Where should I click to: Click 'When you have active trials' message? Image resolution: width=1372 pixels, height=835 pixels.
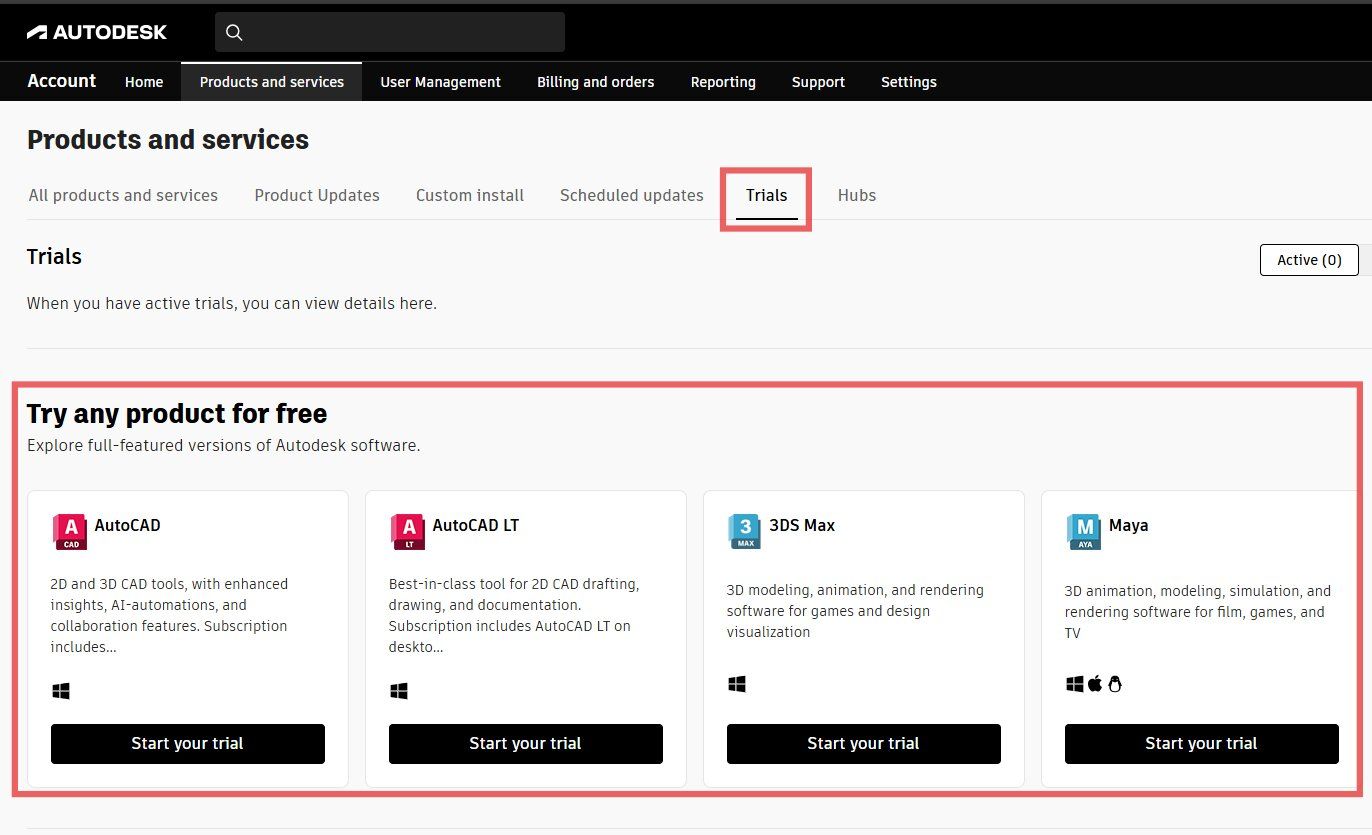(x=232, y=303)
